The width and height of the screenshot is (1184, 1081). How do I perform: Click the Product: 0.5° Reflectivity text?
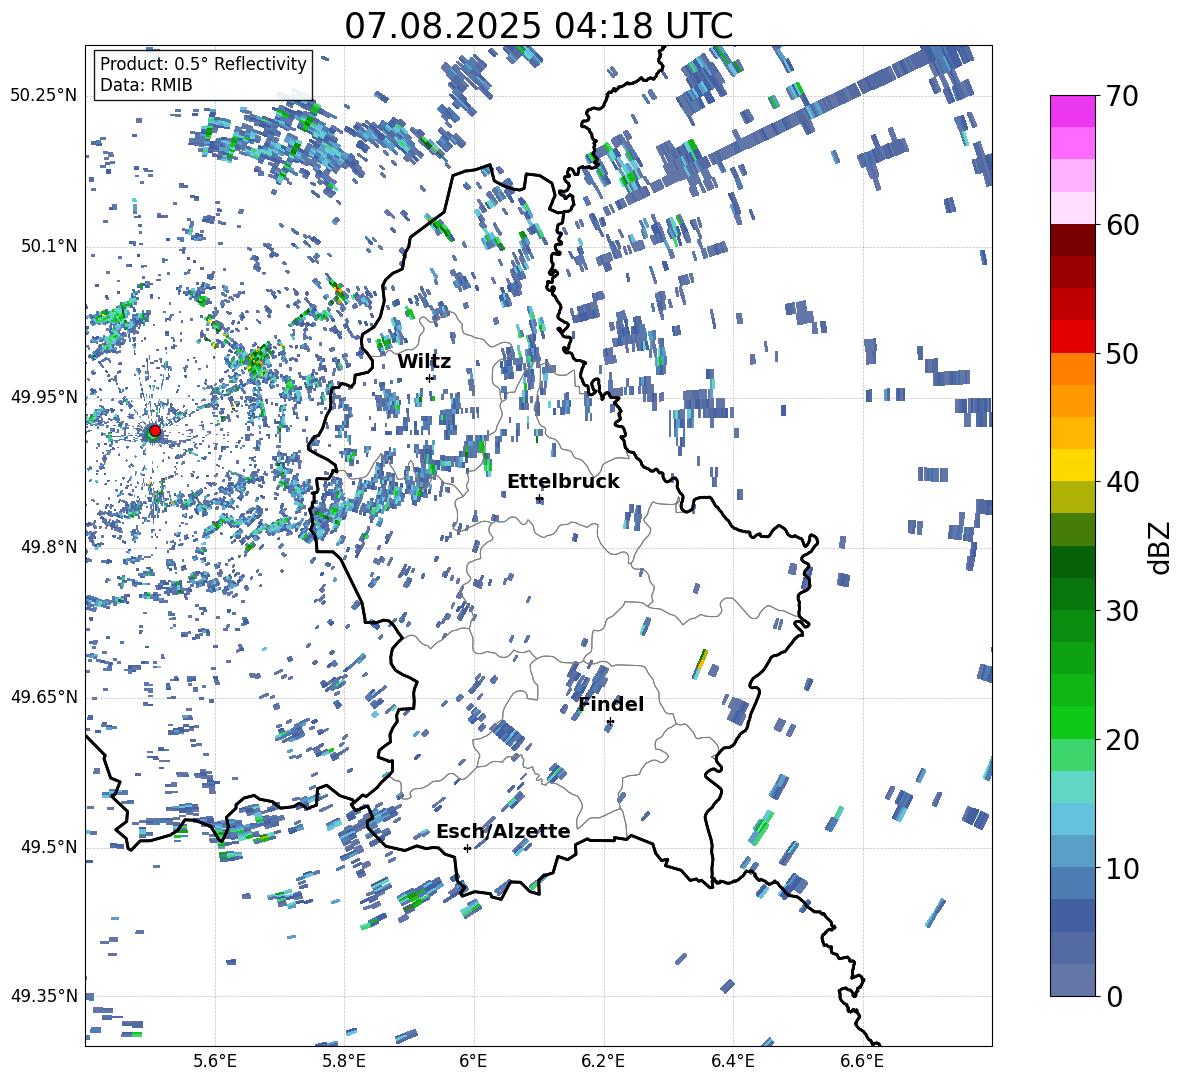[x=203, y=64]
